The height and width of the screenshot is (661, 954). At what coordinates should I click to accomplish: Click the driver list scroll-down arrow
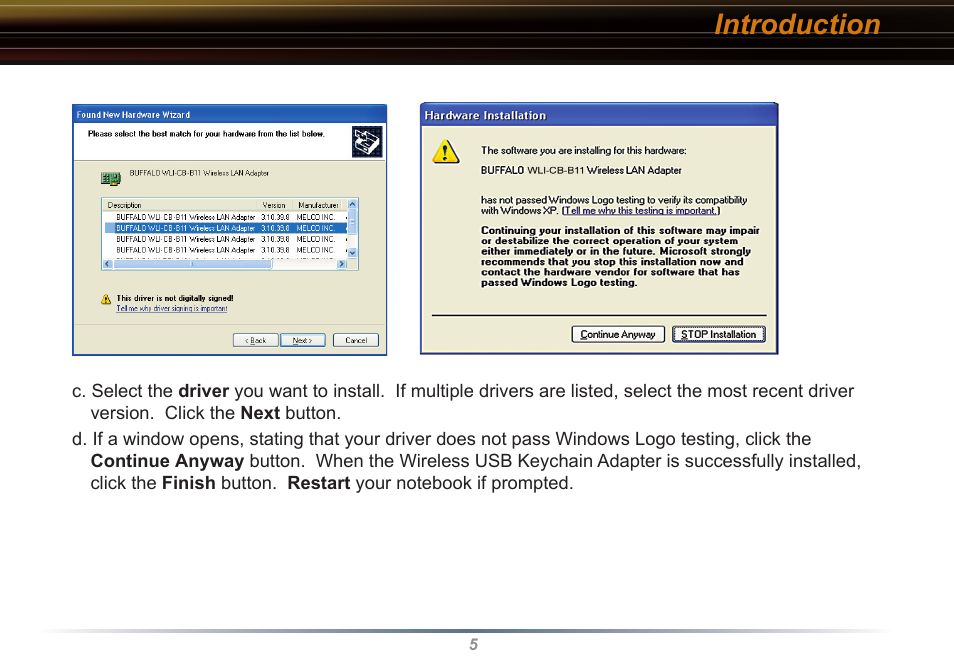[x=352, y=253]
